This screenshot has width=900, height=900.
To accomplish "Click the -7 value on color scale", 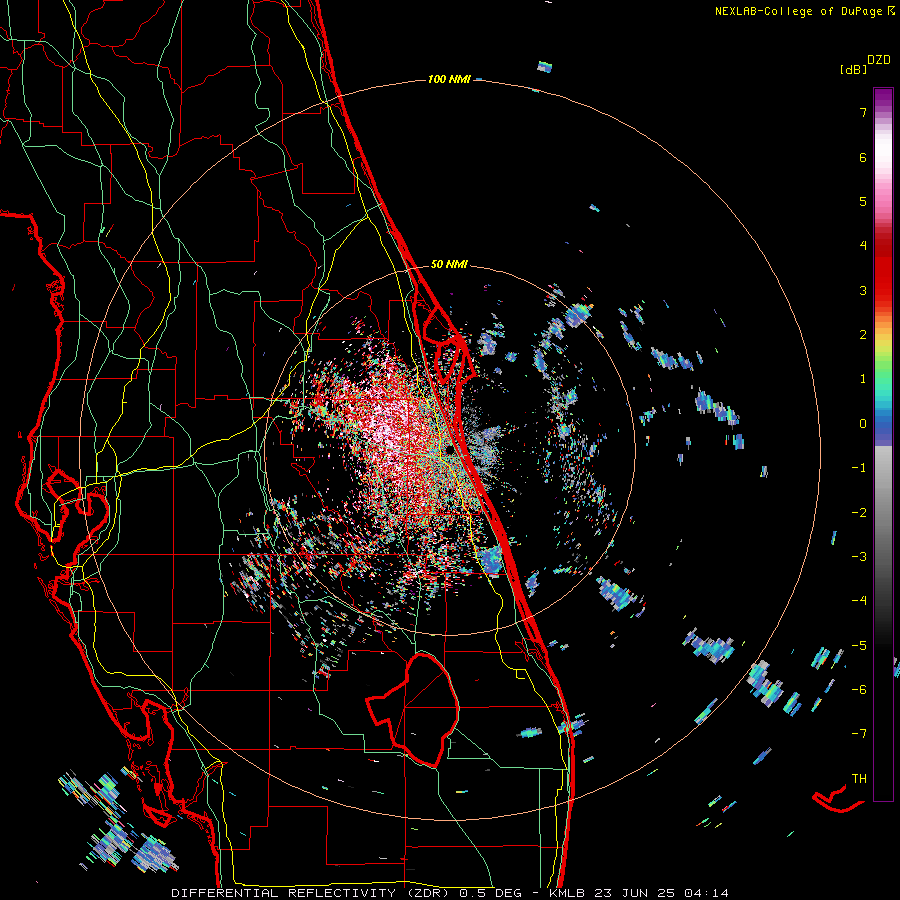I will click(859, 734).
